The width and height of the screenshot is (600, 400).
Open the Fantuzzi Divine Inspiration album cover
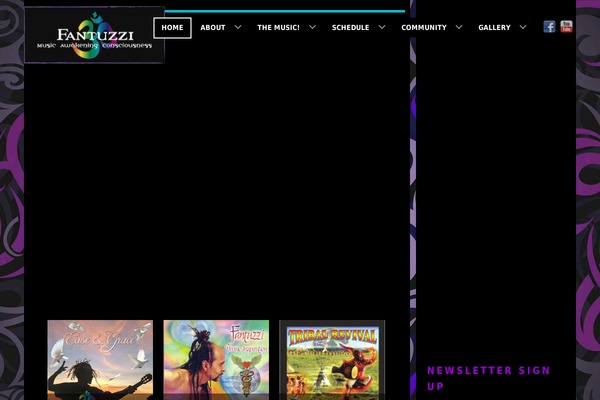click(216, 360)
